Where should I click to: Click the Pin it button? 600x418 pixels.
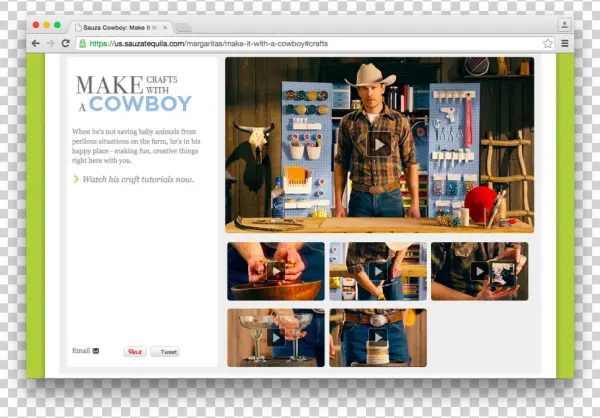[134, 352]
